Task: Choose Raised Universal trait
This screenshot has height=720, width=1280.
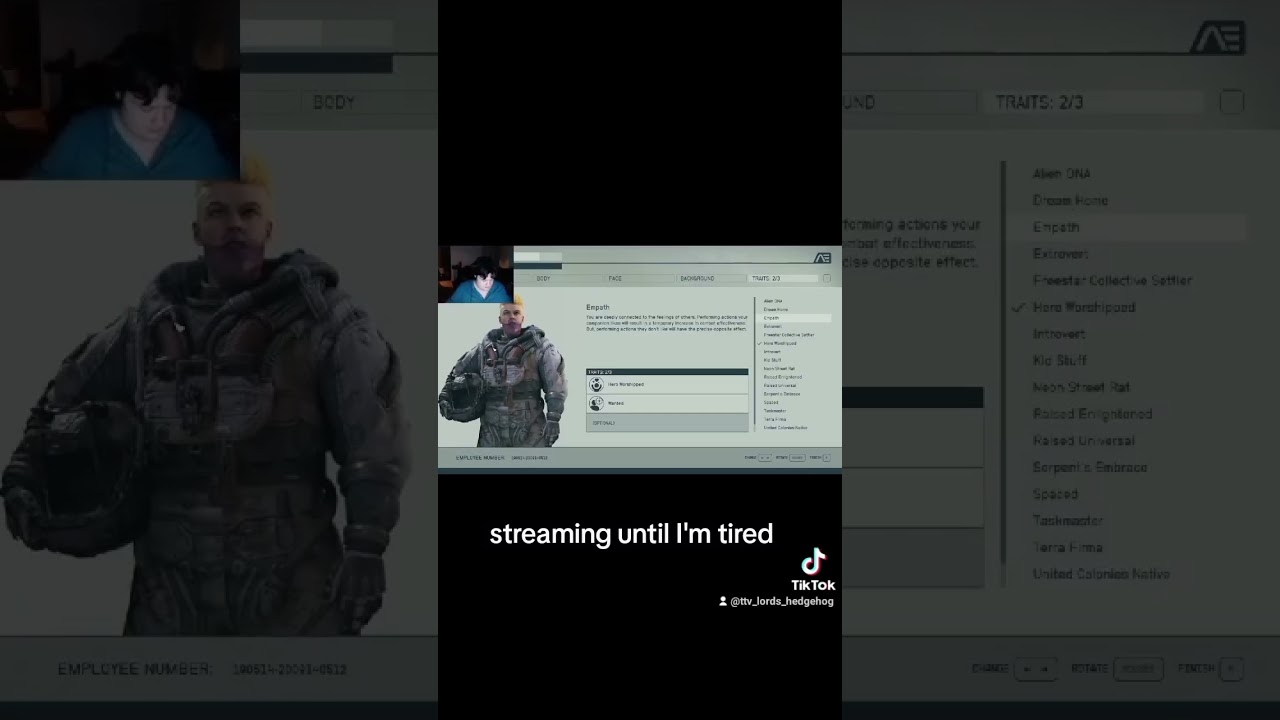Action: pyautogui.click(x=780, y=385)
